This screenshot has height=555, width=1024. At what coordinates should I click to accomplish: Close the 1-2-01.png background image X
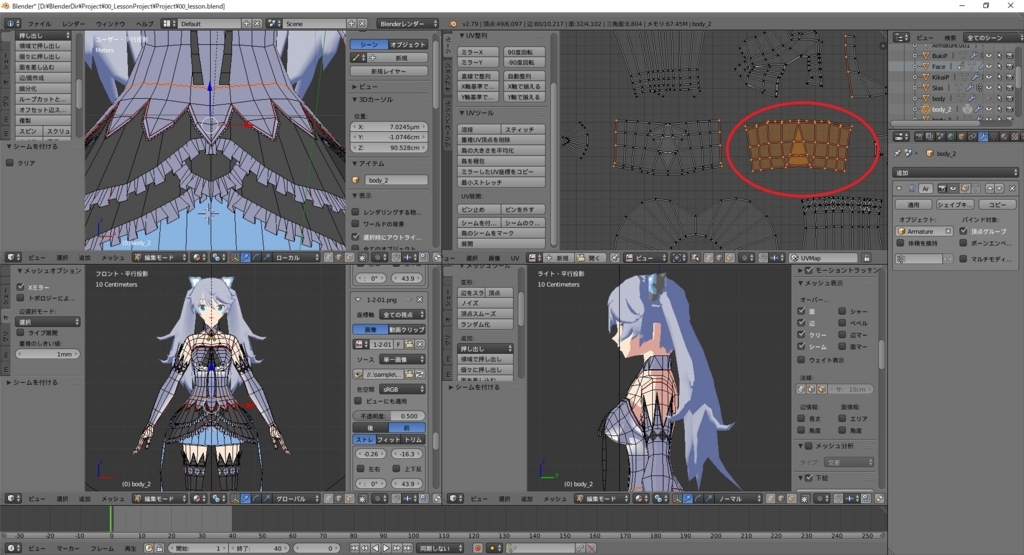pyautogui.click(x=419, y=300)
